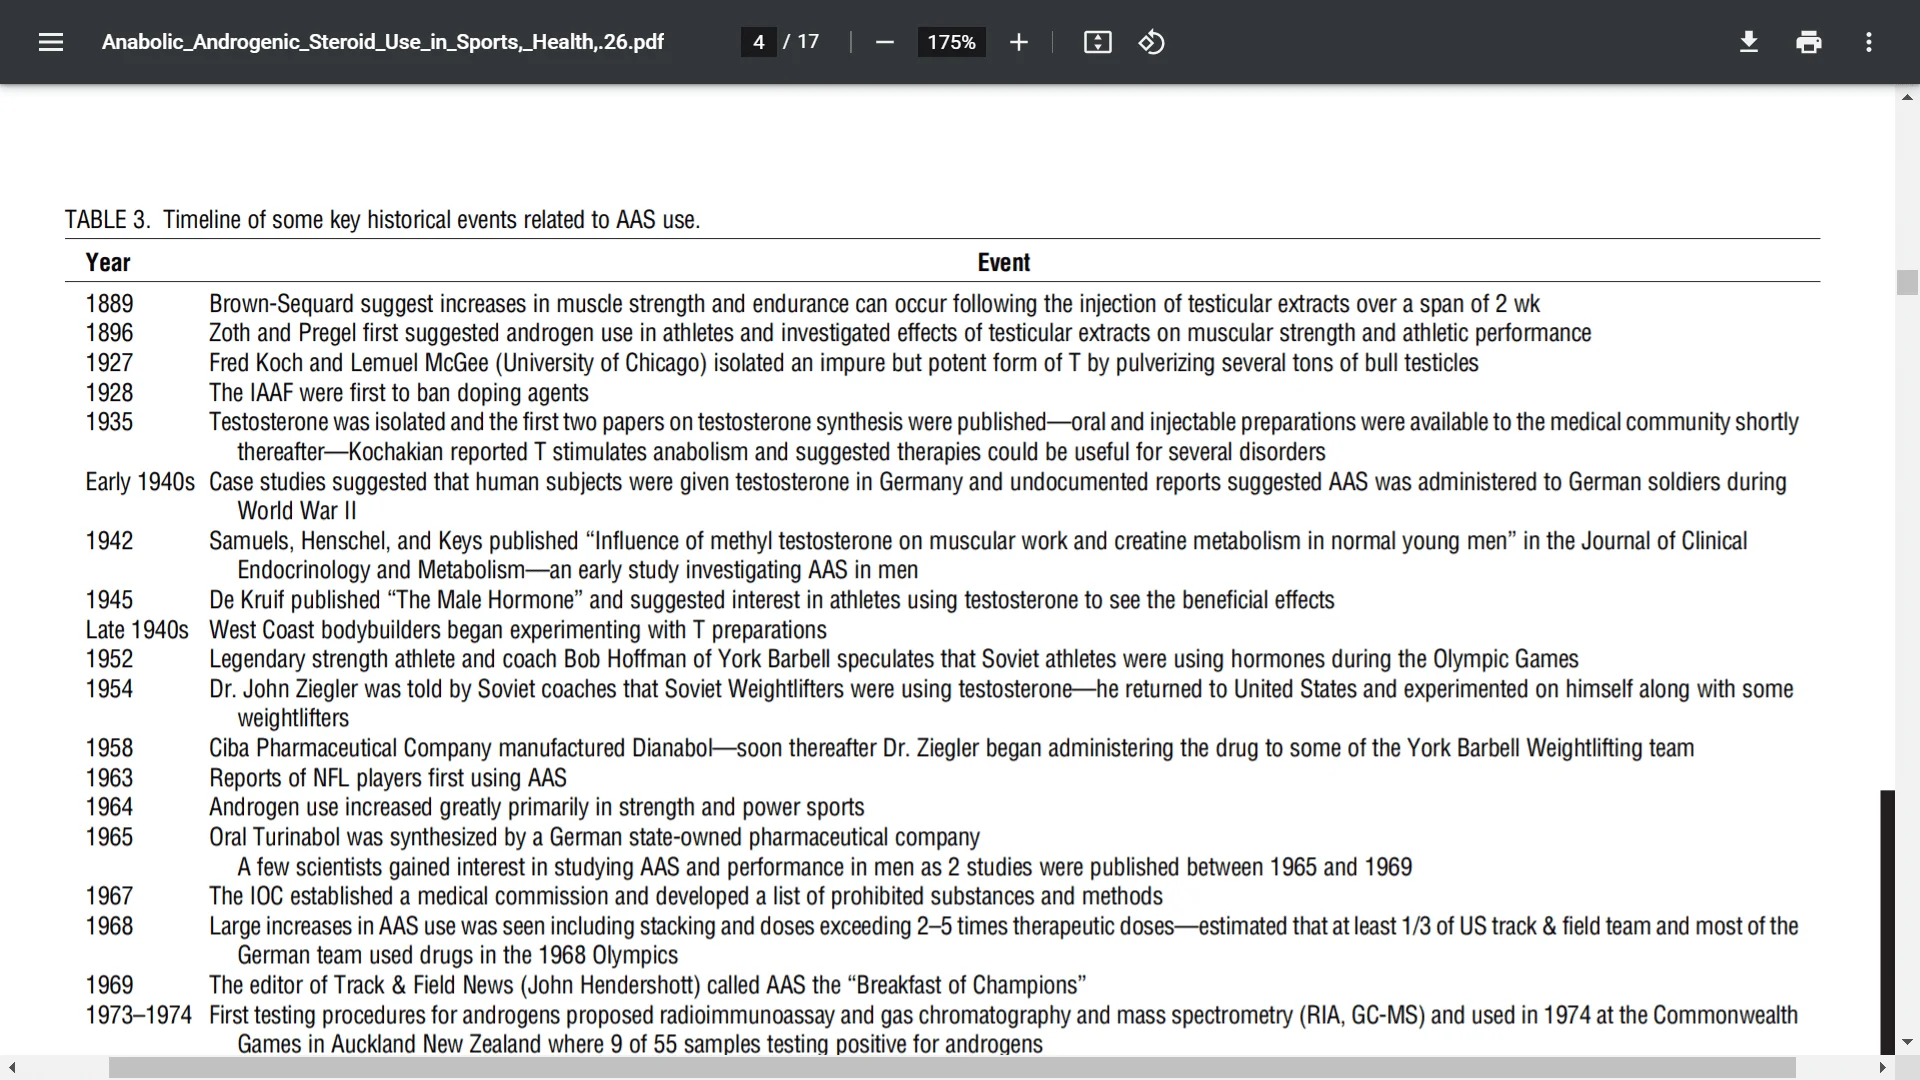Click the IOC medical commission event
The width and height of the screenshot is (1920, 1080).
point(685,896)
